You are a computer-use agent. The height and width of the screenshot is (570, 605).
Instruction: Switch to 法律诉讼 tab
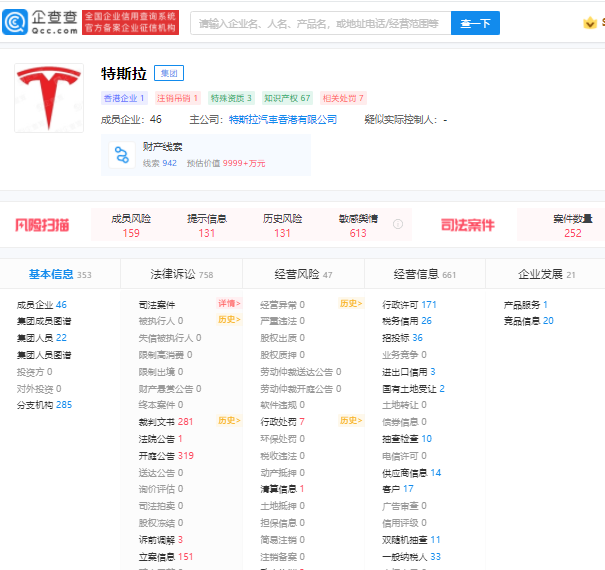point(182,274)
